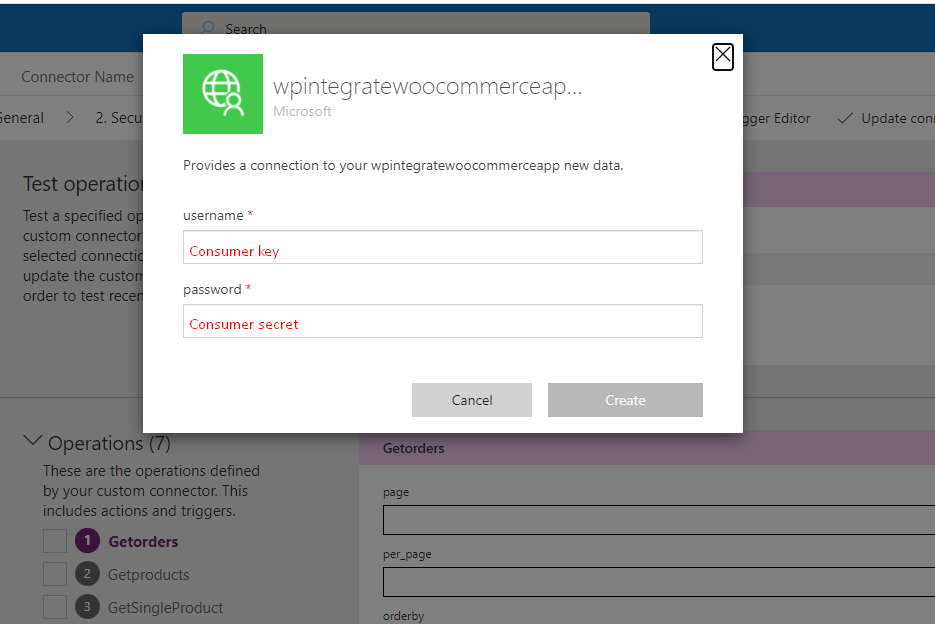Click the number 3 badge for GetSingleProduct
Screen dimensions: 935x624
click(87, 607)
